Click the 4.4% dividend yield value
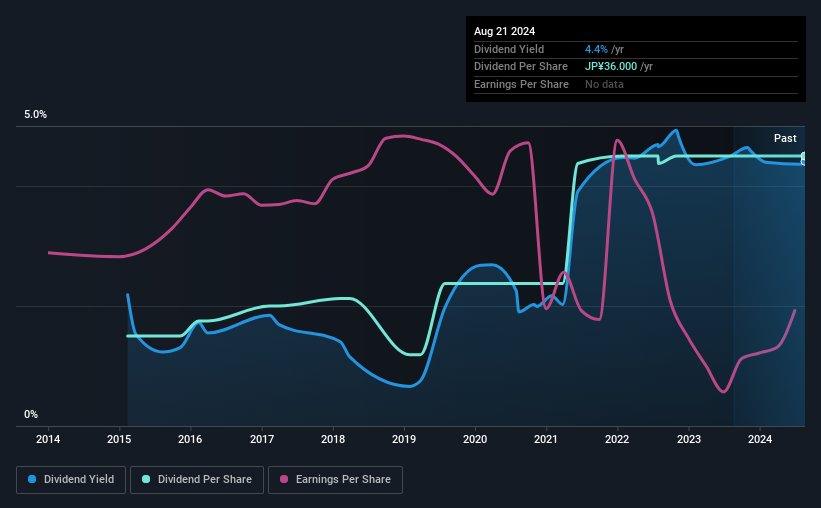This screenshot has width=821, height=508. (596, 49)
